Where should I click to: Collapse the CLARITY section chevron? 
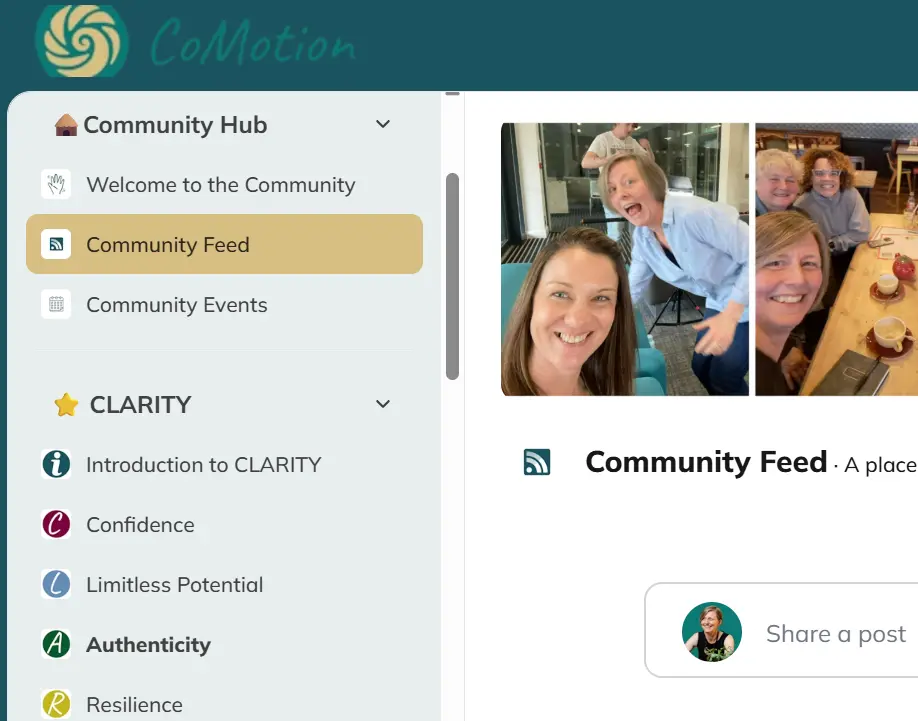pos(383,404)
